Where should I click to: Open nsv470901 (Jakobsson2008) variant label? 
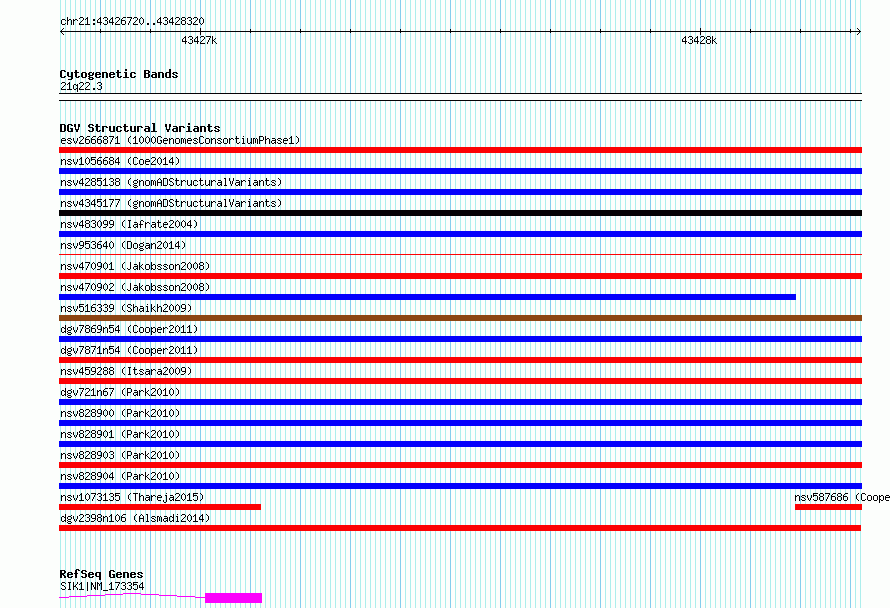pyautogui.click(x=135, y=266)
